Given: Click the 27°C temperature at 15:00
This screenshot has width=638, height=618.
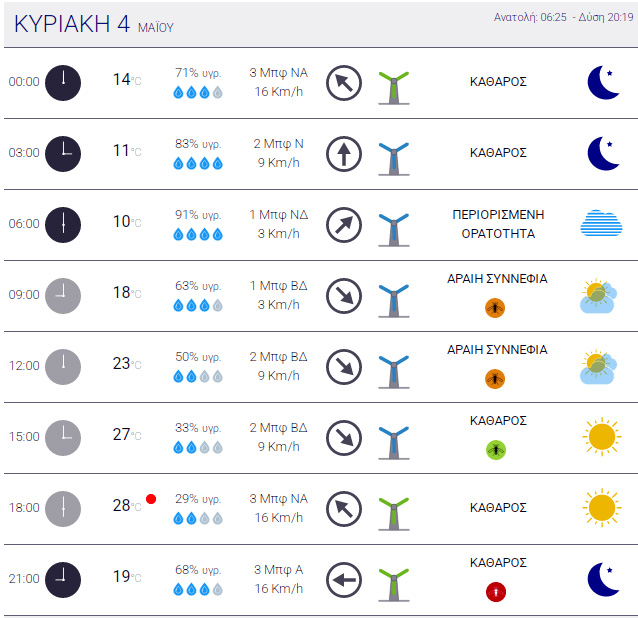Looking at the screenshot, I should [x=127, y=434].
